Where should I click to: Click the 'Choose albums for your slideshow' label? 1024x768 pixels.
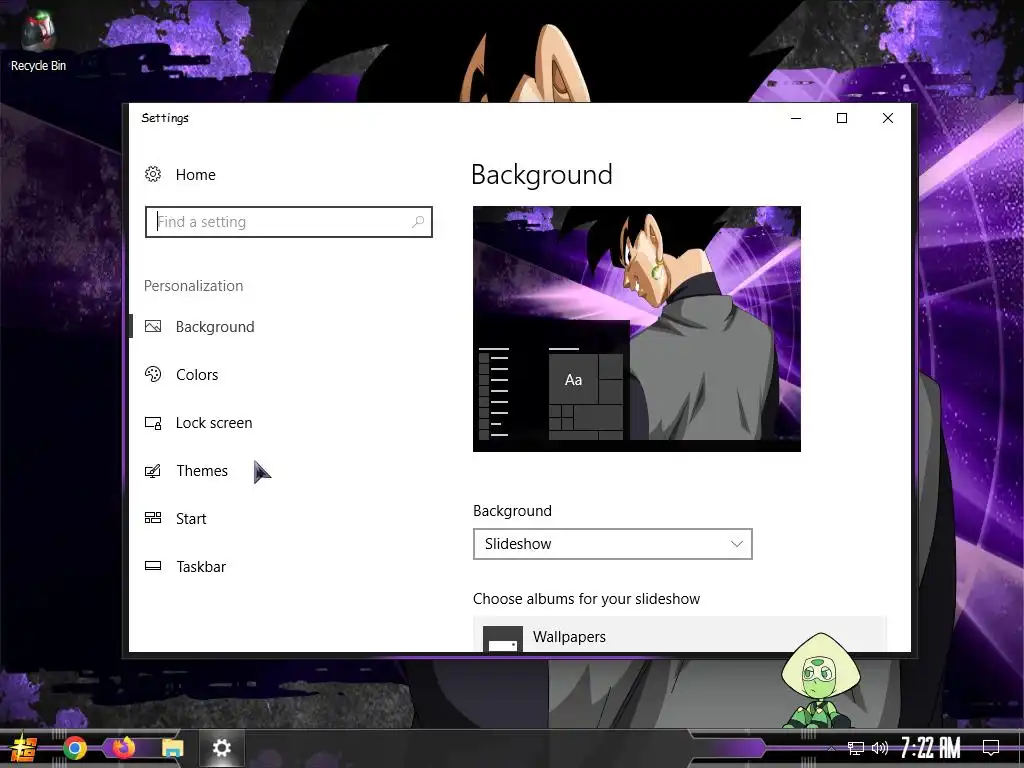(x=586, y=599)
